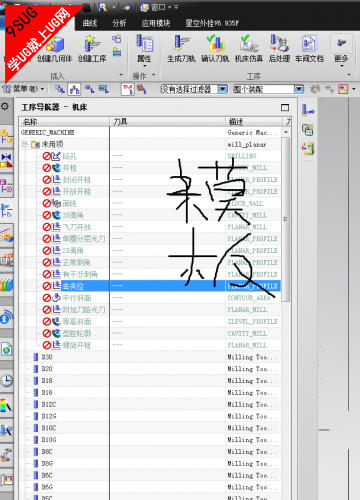Select the 开放开粗 operation

(x=77, y=192)
